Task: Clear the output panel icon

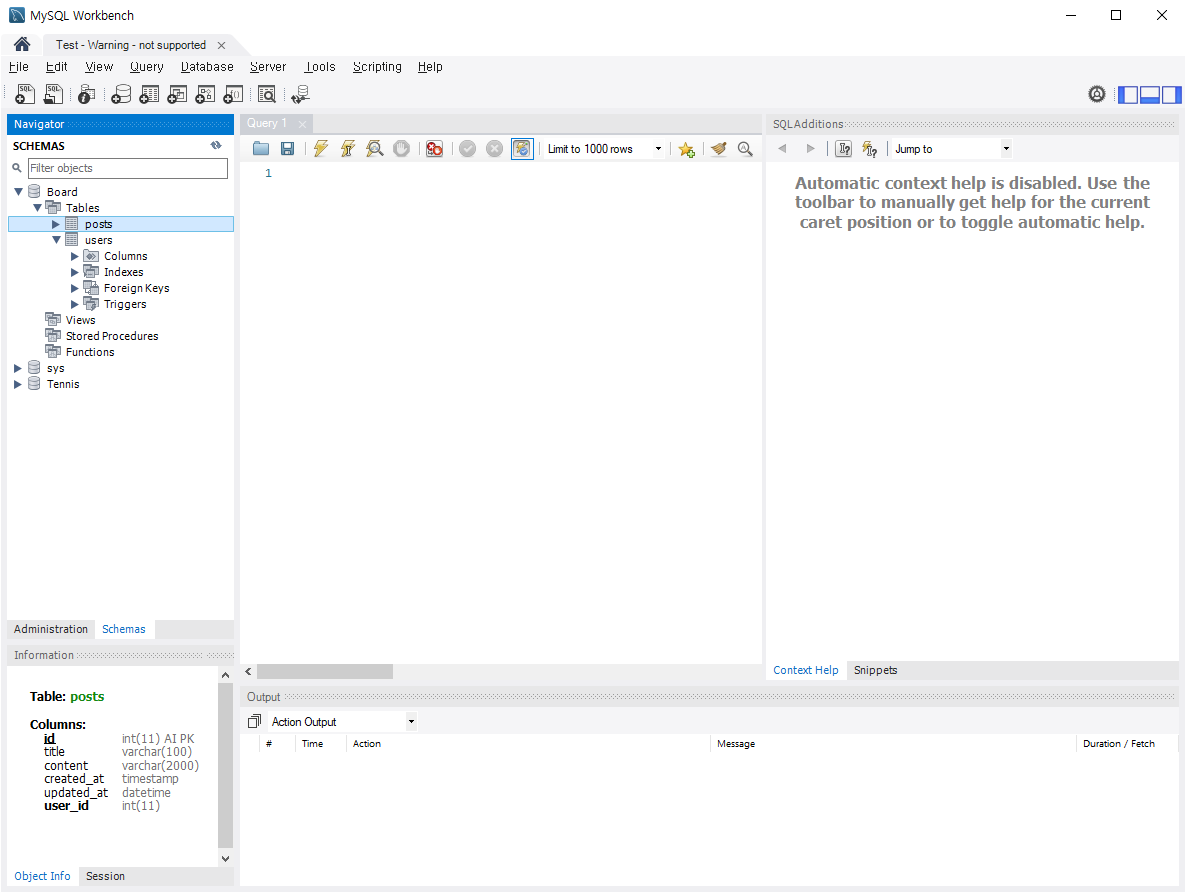Action: coord(255,721)
